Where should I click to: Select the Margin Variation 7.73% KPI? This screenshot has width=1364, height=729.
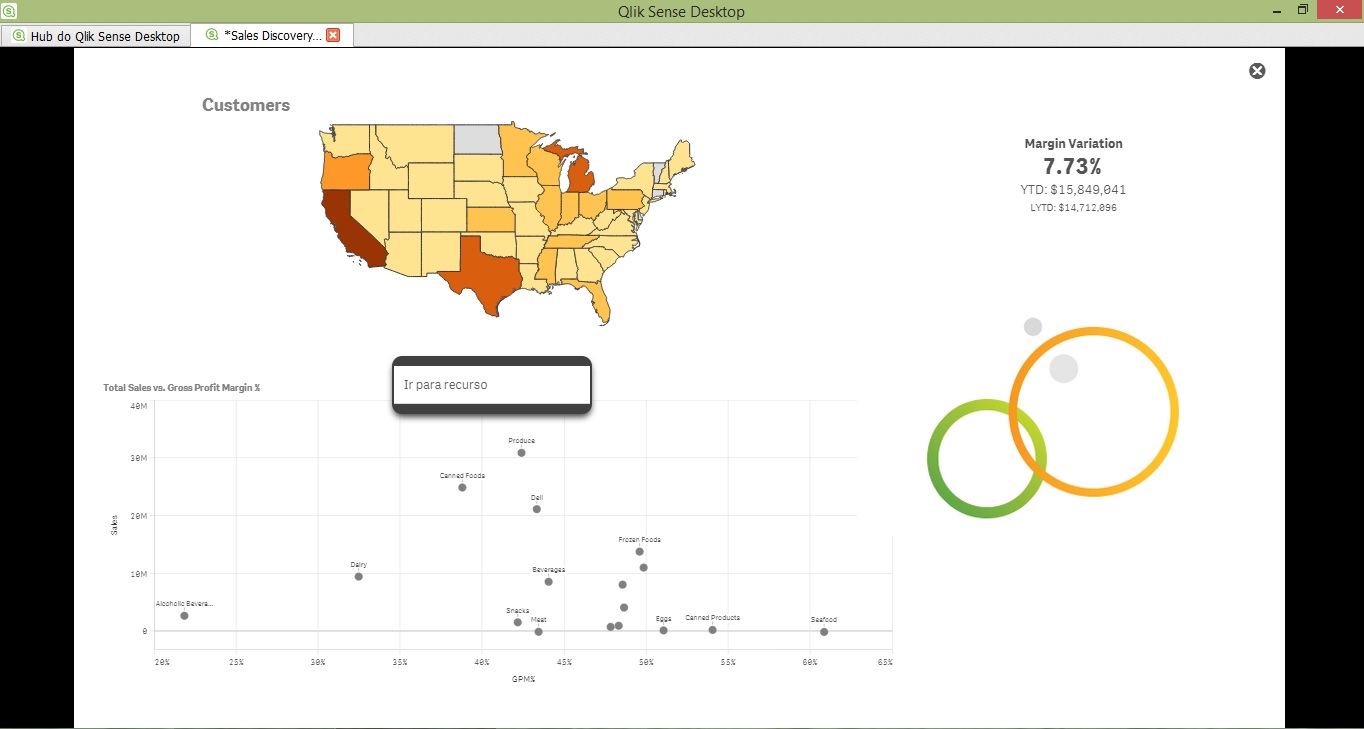point(1073,166)
